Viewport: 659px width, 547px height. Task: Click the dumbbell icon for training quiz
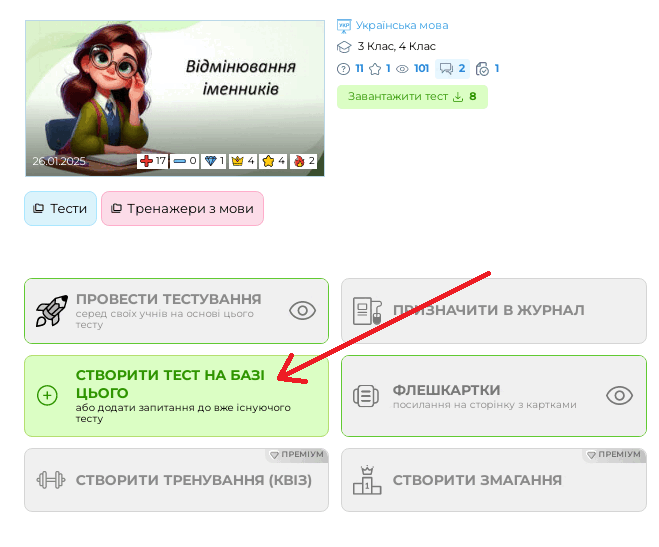[x=51, y=480]
